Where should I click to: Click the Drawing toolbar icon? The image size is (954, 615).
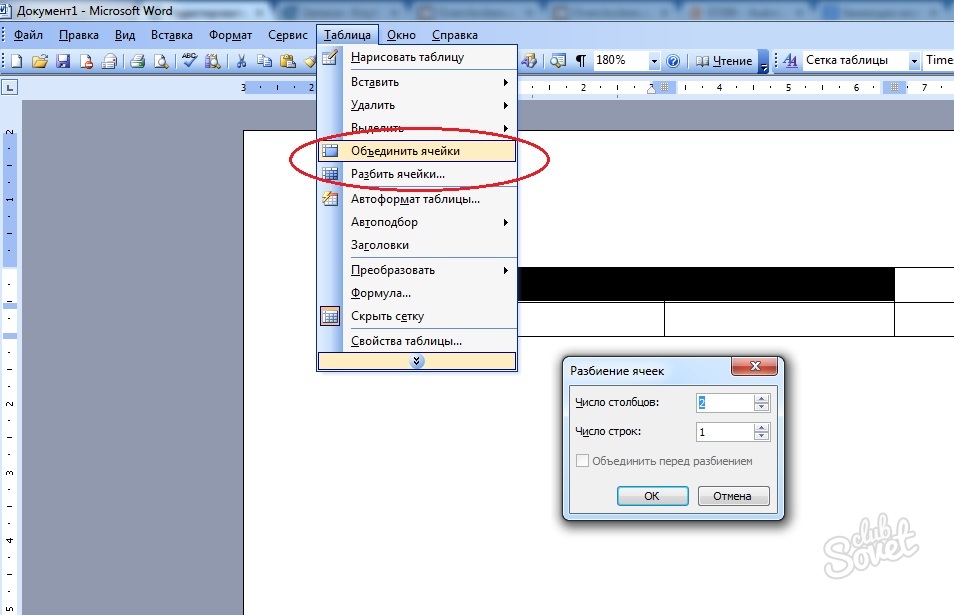[529, 60]
